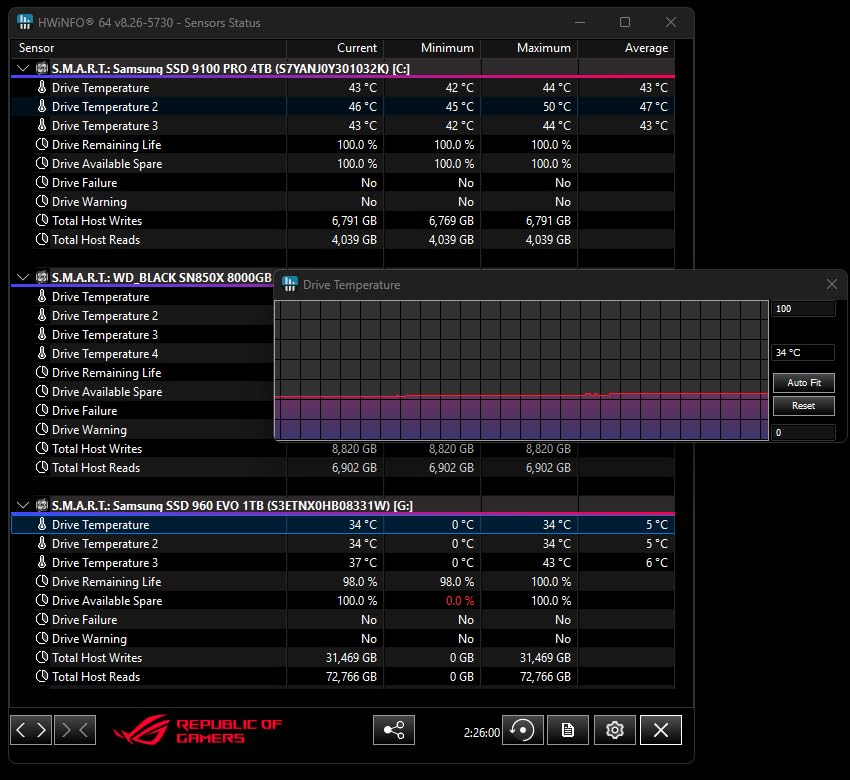850x780 pixels.
Task: Click the Sensor column header
Action: coord(149,48)
